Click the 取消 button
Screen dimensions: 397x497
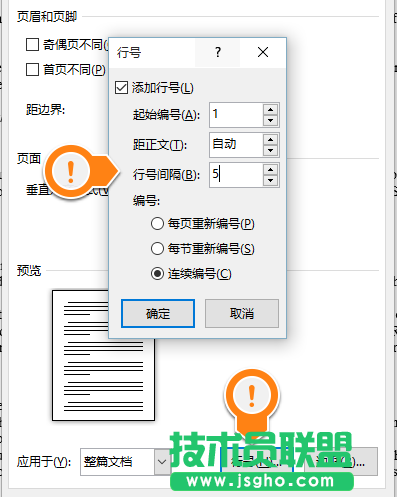pos(242,313)
